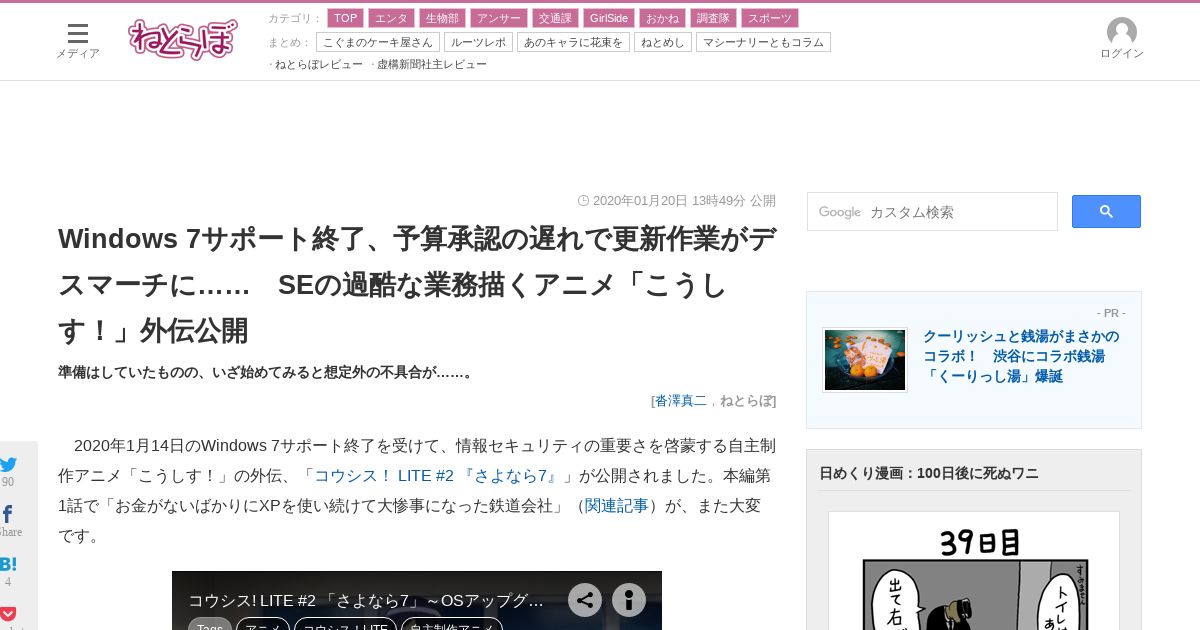The width and height of the screenshot is (1200, 630).
Task: Open マシーナリーとも子 column link
Action: [x=763, y=42]
